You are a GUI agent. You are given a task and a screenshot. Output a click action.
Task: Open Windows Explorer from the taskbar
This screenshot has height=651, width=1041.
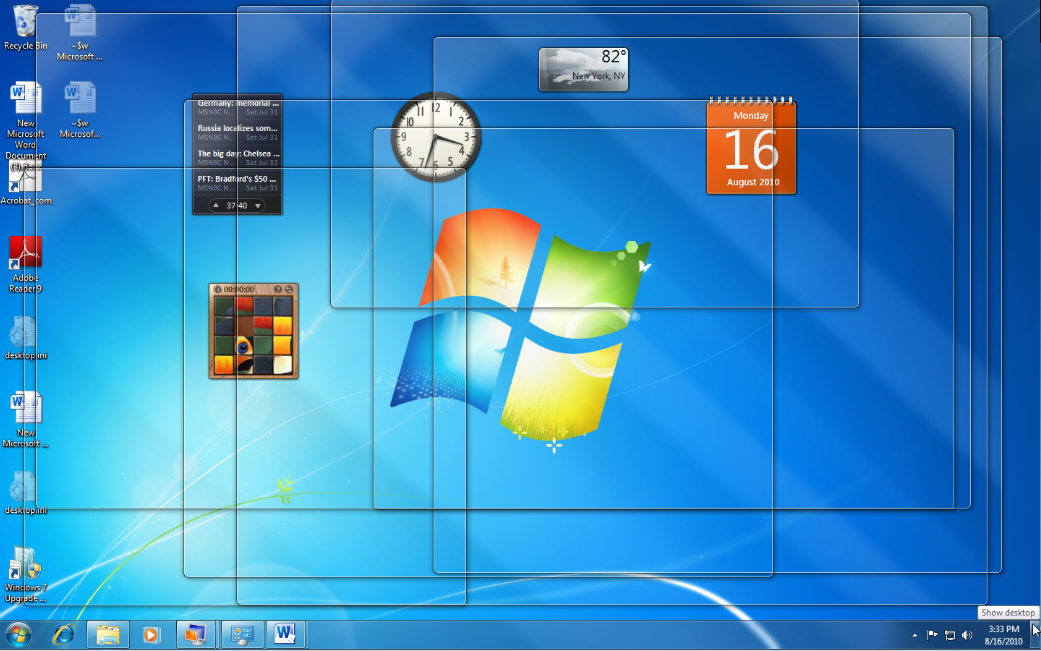click(x=108, y=635)
